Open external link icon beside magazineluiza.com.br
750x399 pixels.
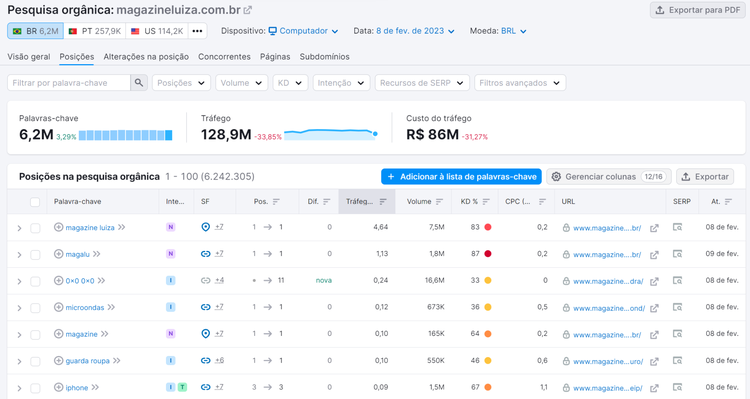[x=248, y=10]
